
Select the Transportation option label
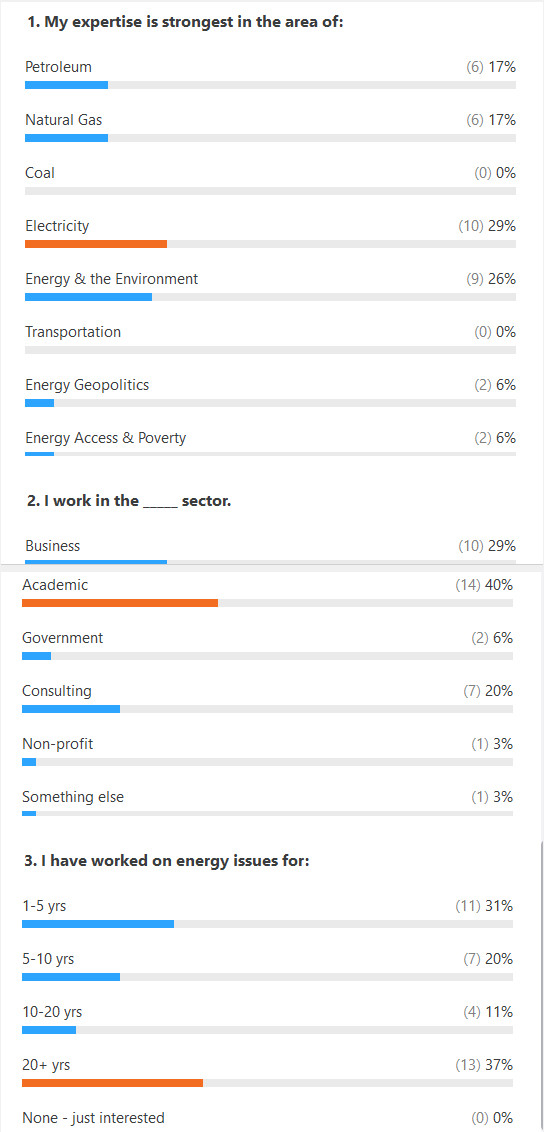(x=73, y=332)
